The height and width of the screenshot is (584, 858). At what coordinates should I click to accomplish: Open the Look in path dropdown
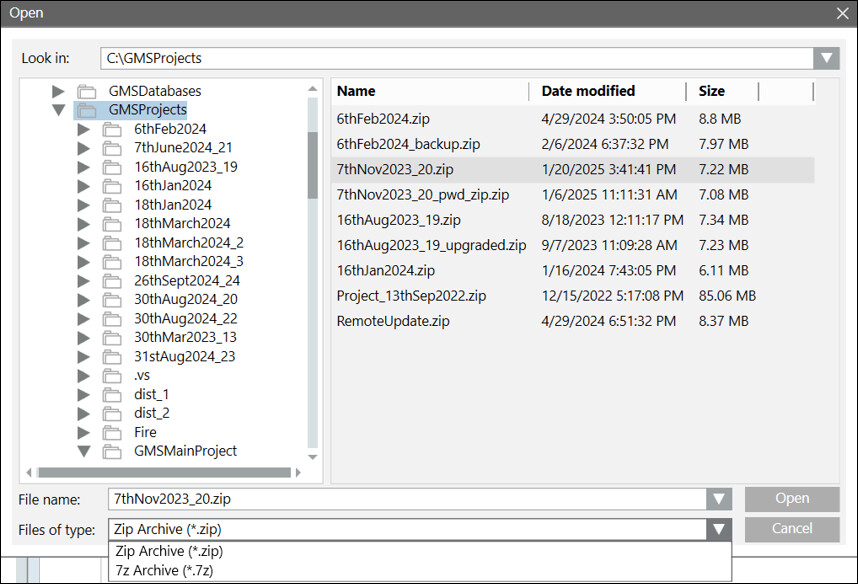tap(826, 58)
